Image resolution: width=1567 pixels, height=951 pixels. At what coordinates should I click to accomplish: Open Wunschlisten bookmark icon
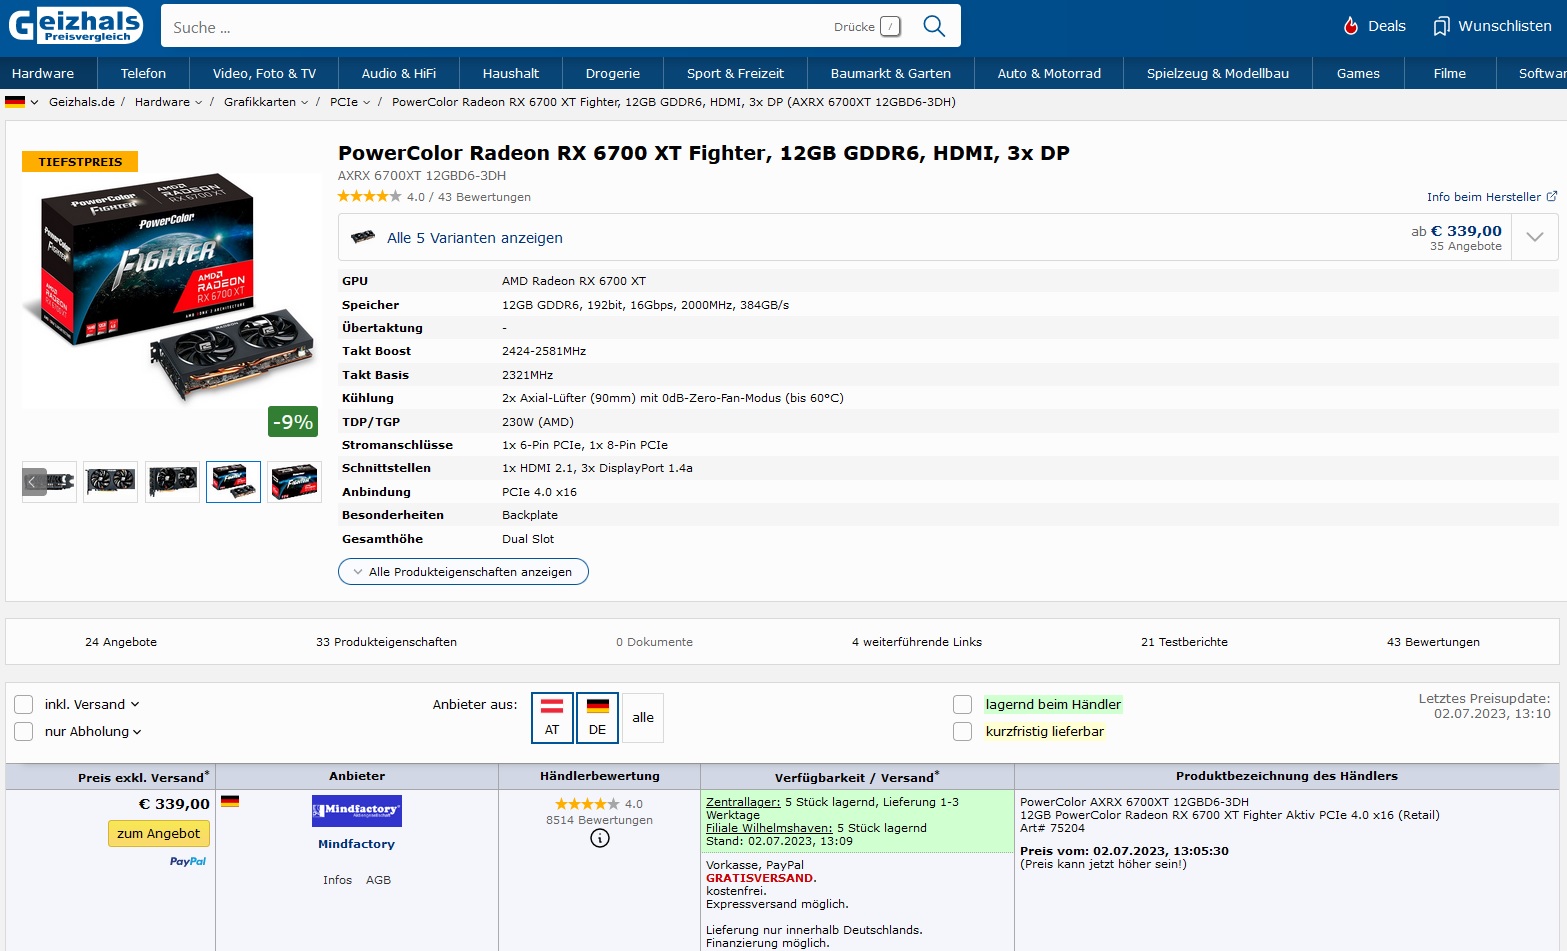click(x=1441, y=26)
